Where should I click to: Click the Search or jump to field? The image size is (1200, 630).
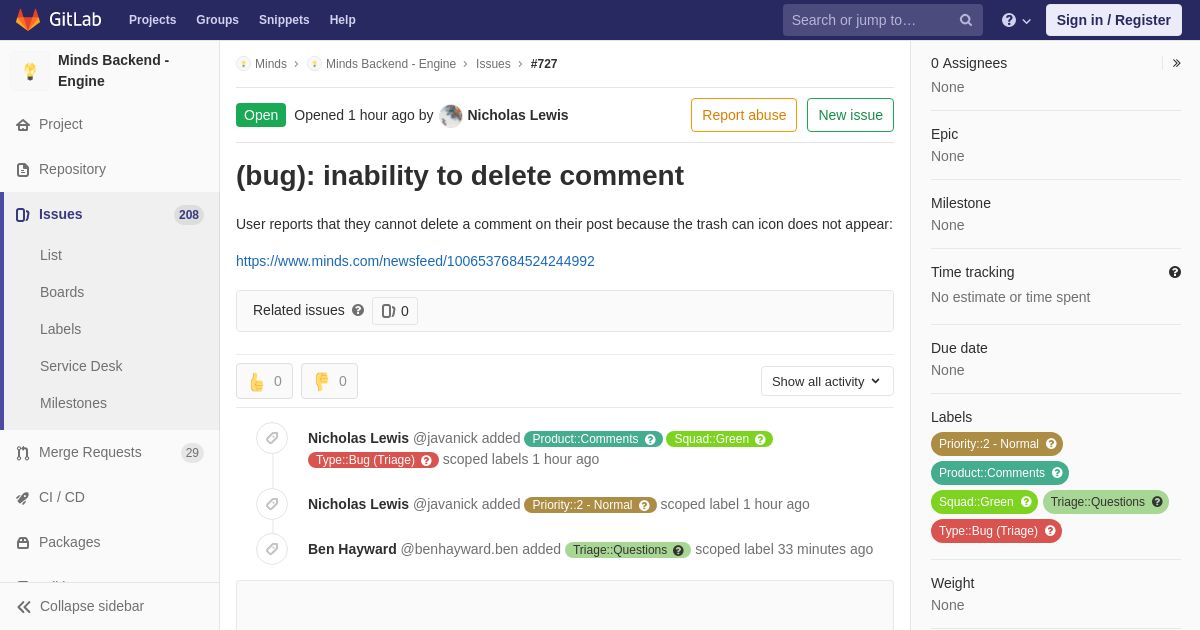coord(883,20)
